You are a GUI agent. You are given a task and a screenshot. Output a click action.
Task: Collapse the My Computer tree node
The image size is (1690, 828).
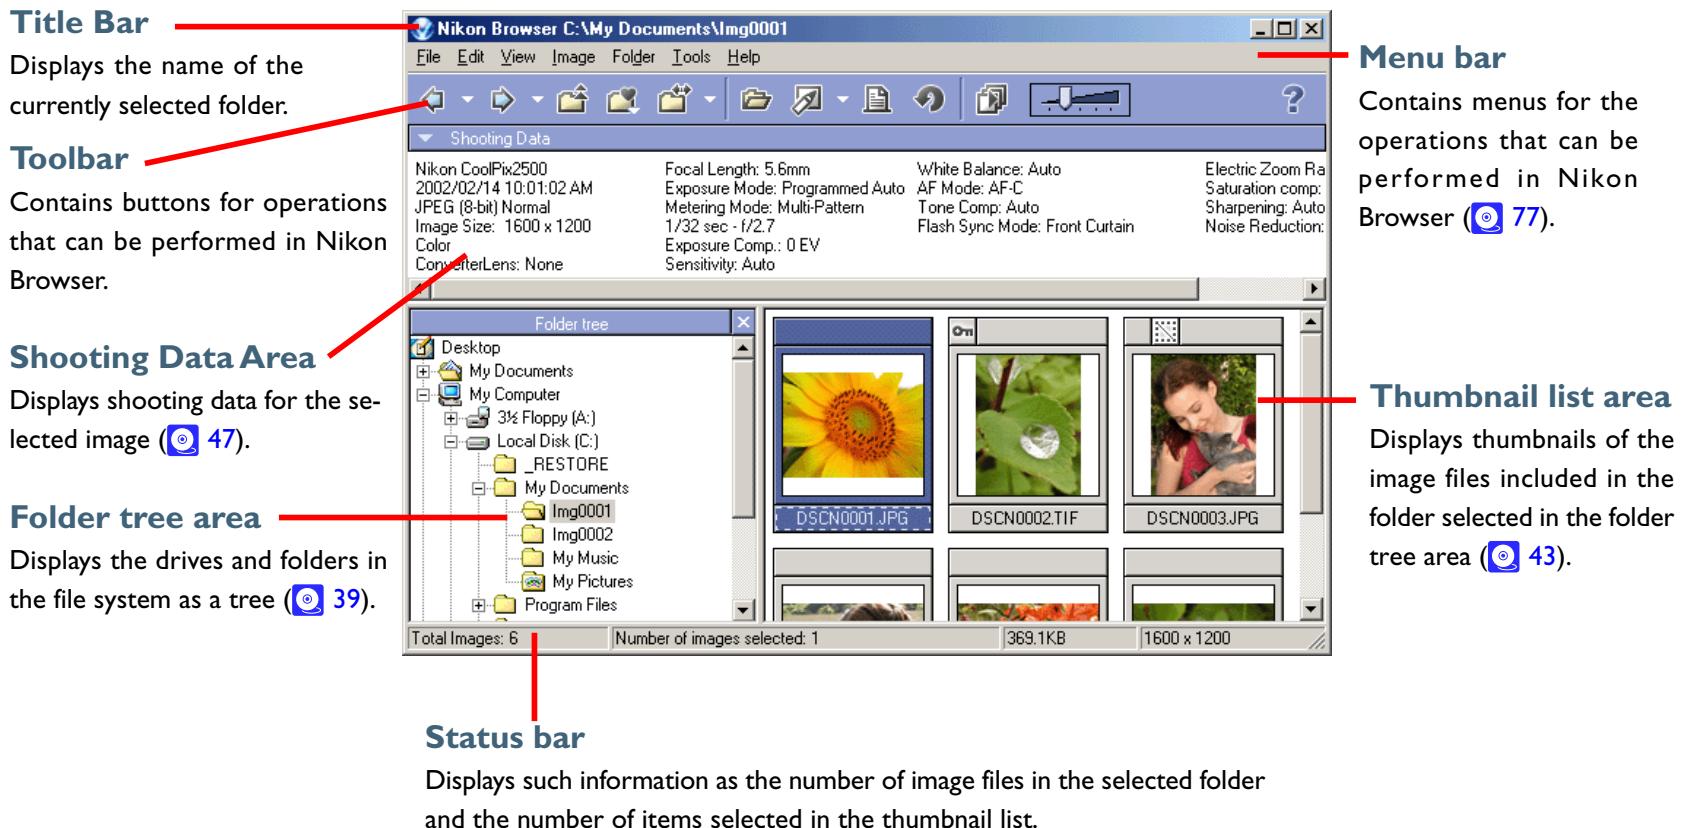pyautogui.click(x=422, y=394)
